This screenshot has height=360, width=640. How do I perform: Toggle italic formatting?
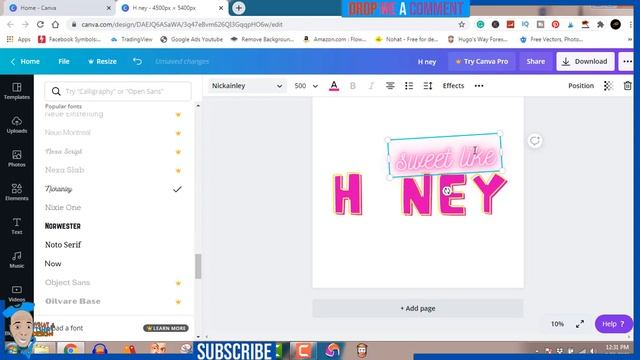pyautogui.click(x=371, y=86)
